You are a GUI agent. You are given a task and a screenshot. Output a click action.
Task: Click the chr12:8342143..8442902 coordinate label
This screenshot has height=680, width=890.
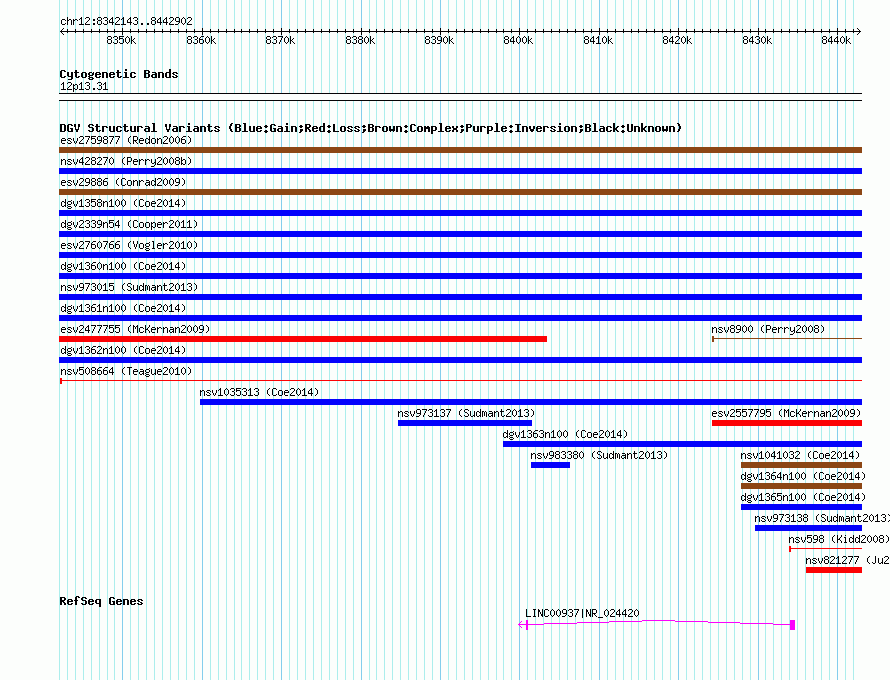(x=126, y=21)
